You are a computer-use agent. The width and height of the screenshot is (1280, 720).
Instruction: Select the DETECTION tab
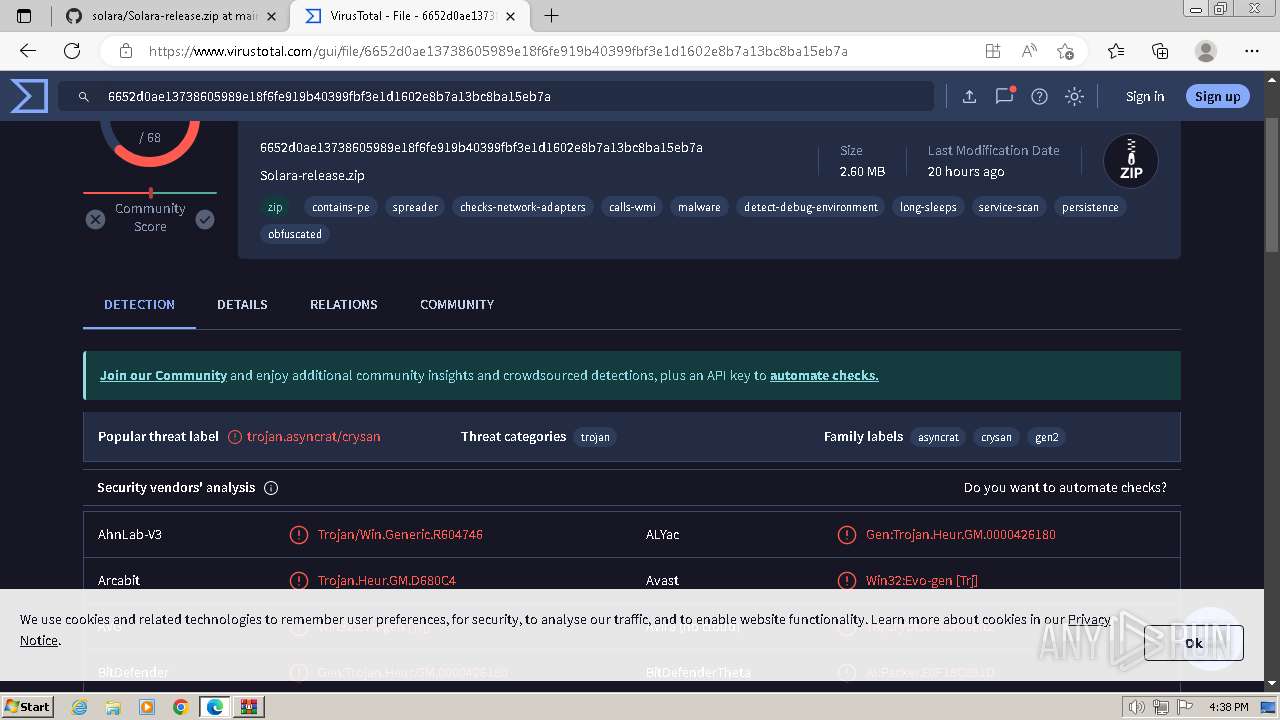click(139, 304)
